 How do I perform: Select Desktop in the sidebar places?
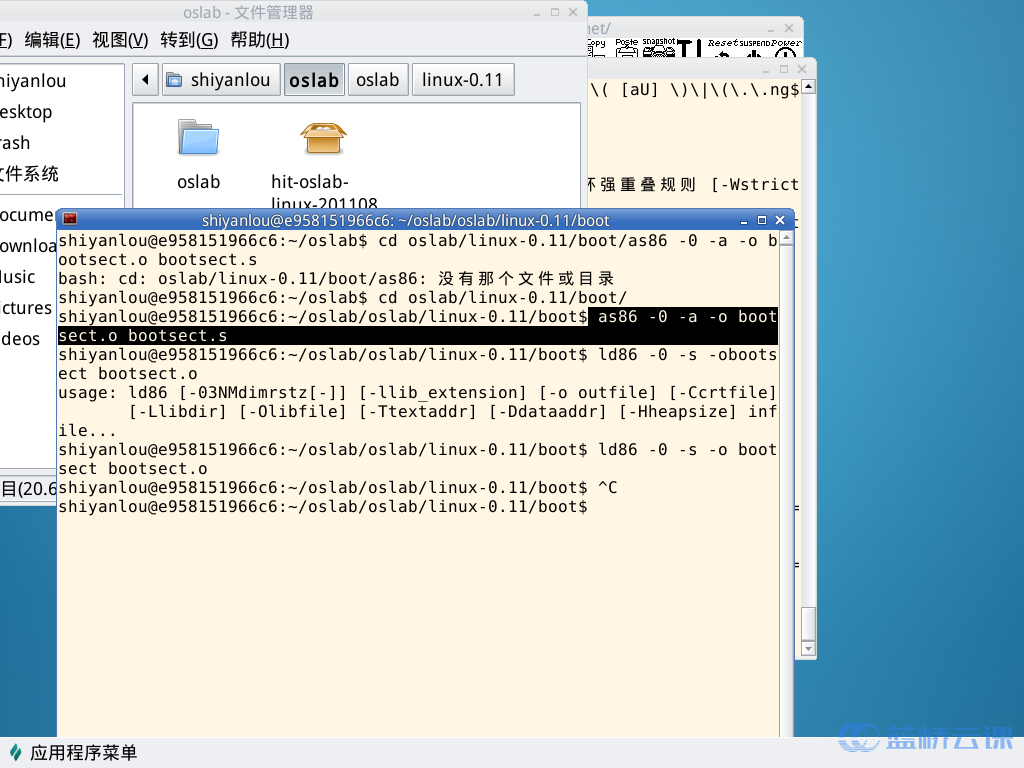tap(26, 111)
